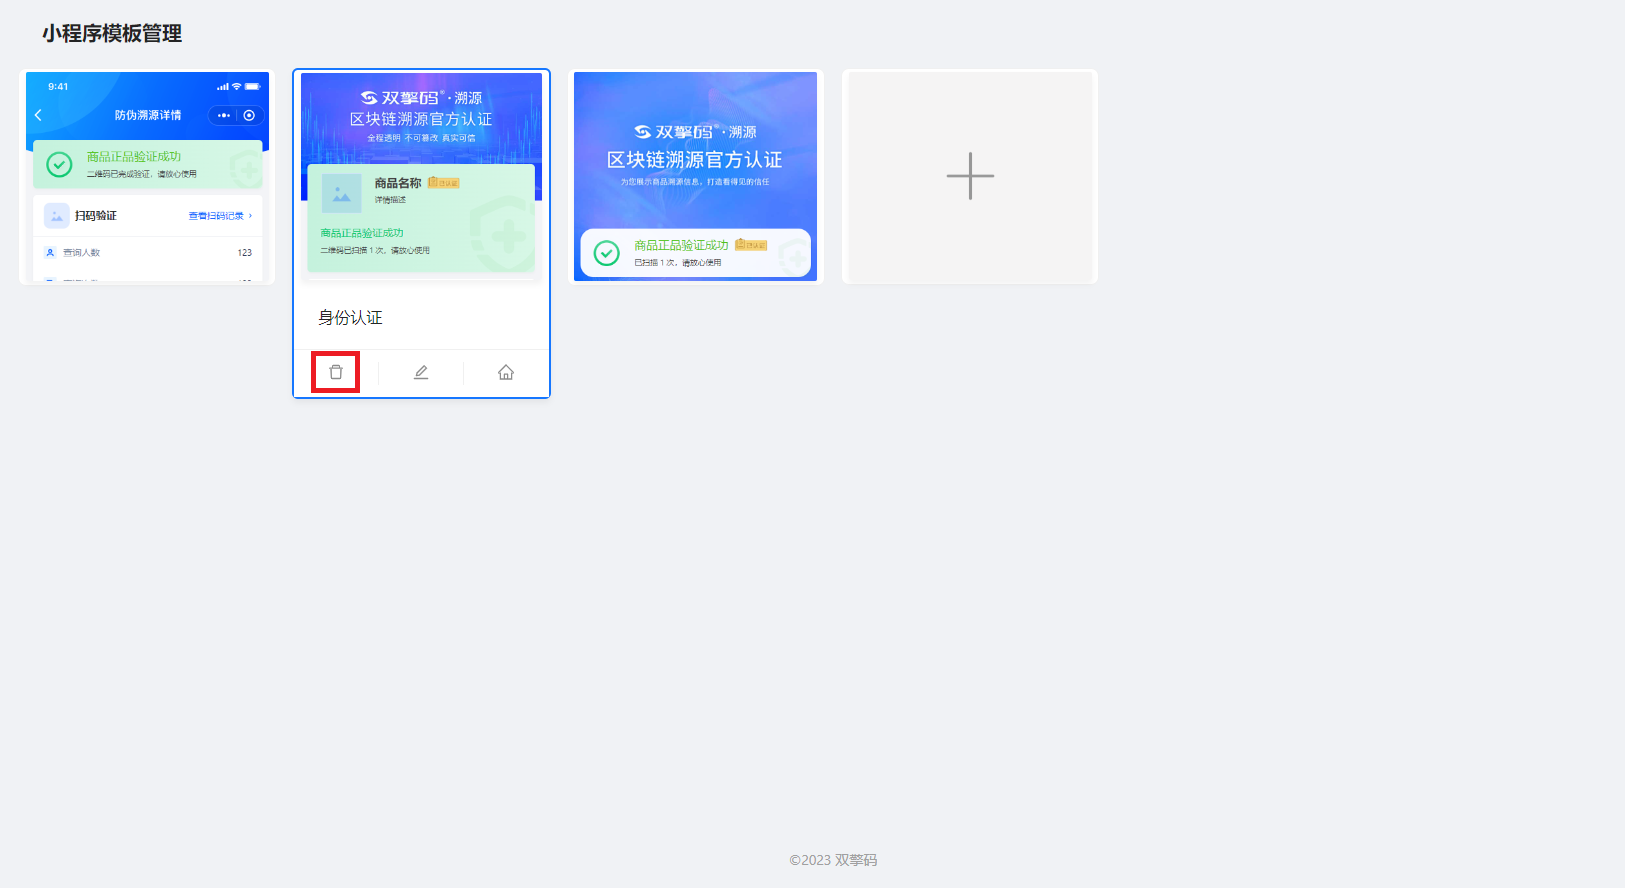This screenshot has width=1625, height=888.
Task: Click 查看扫码记录 link in first template preview
Action: click(x=220, y=216)
